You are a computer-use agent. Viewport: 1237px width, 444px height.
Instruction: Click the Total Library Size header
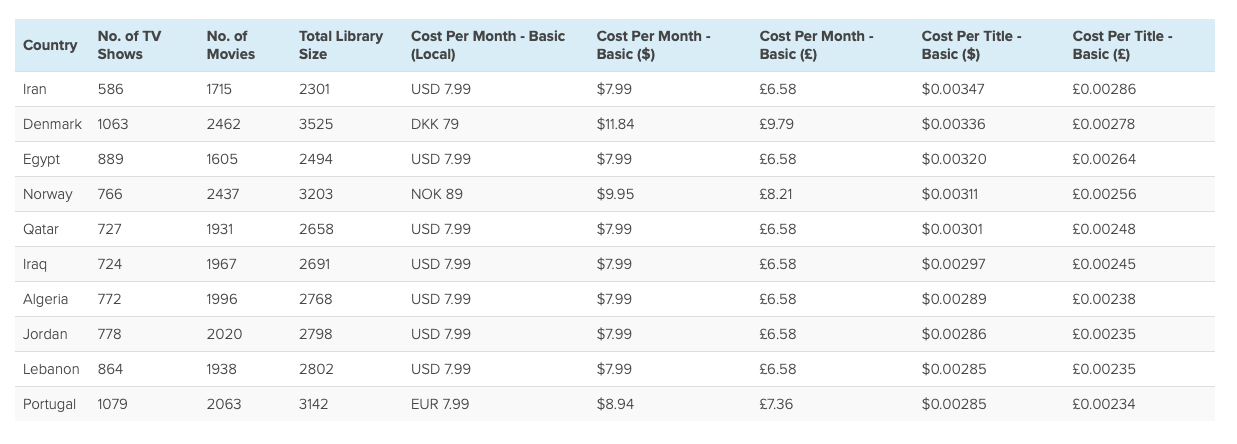(x=341, y=45)
